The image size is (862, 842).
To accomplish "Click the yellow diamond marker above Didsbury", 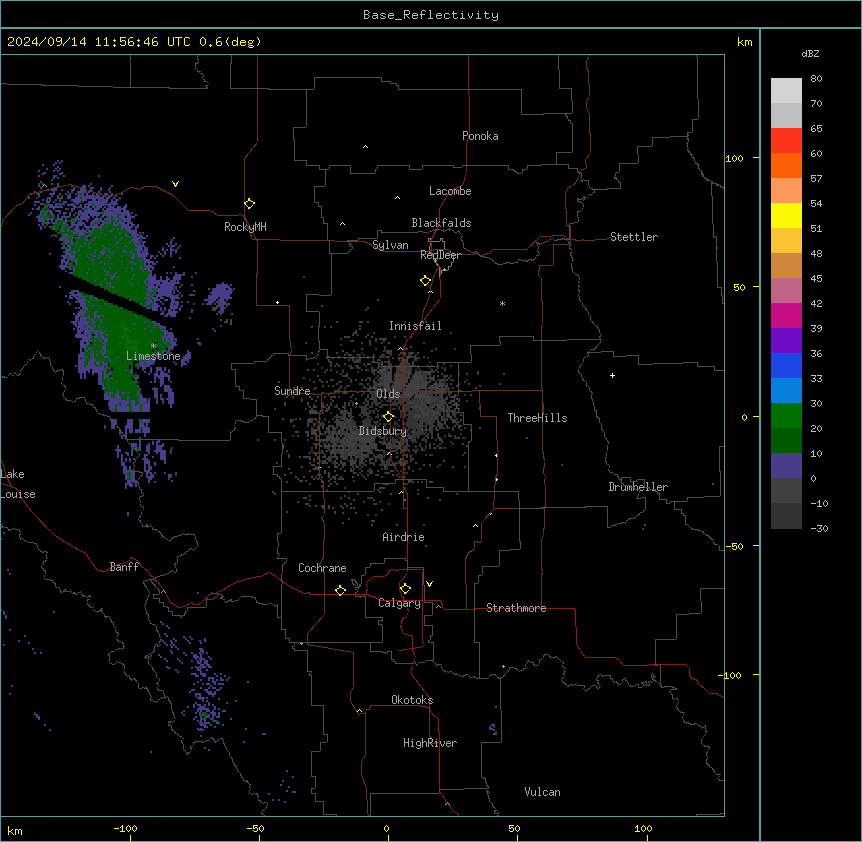I will (x=388, y=417).
